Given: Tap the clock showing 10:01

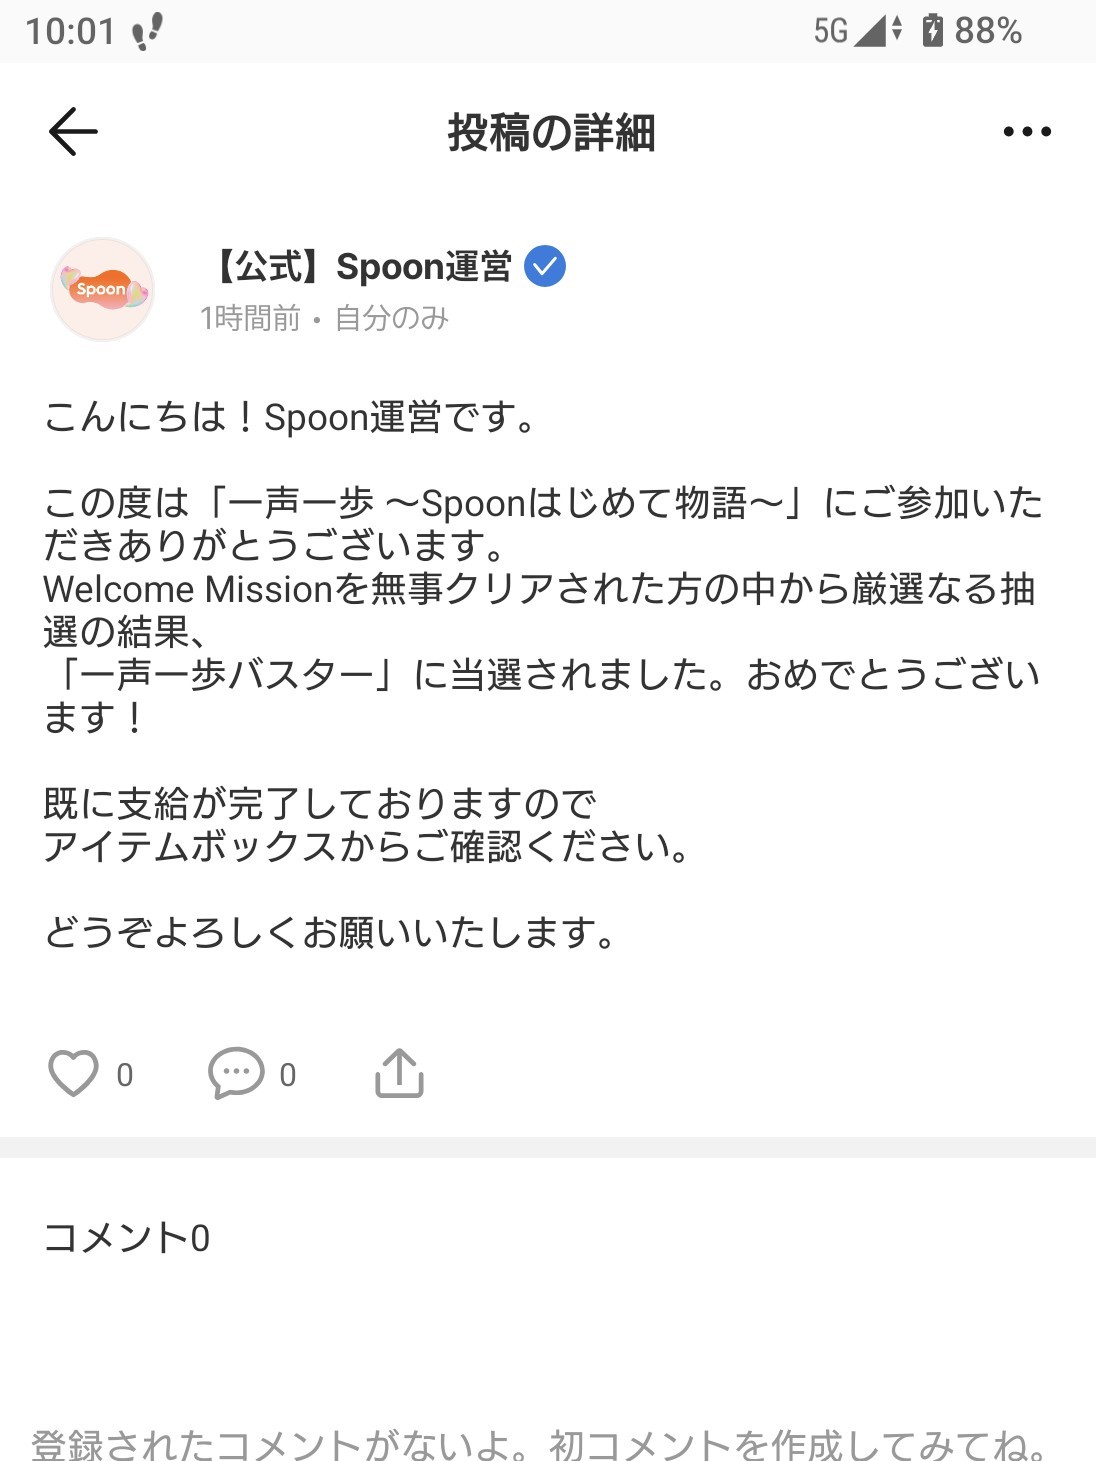Looking at the screenshot, I should pyautogui.click(x=70, y=31).
